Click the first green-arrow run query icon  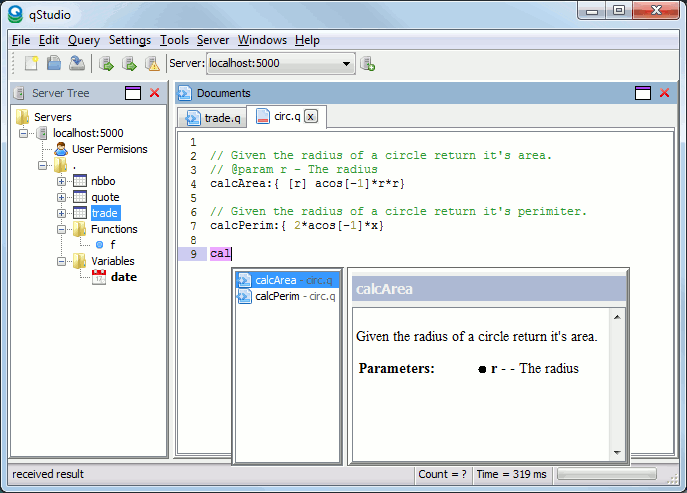pos(106,64)
